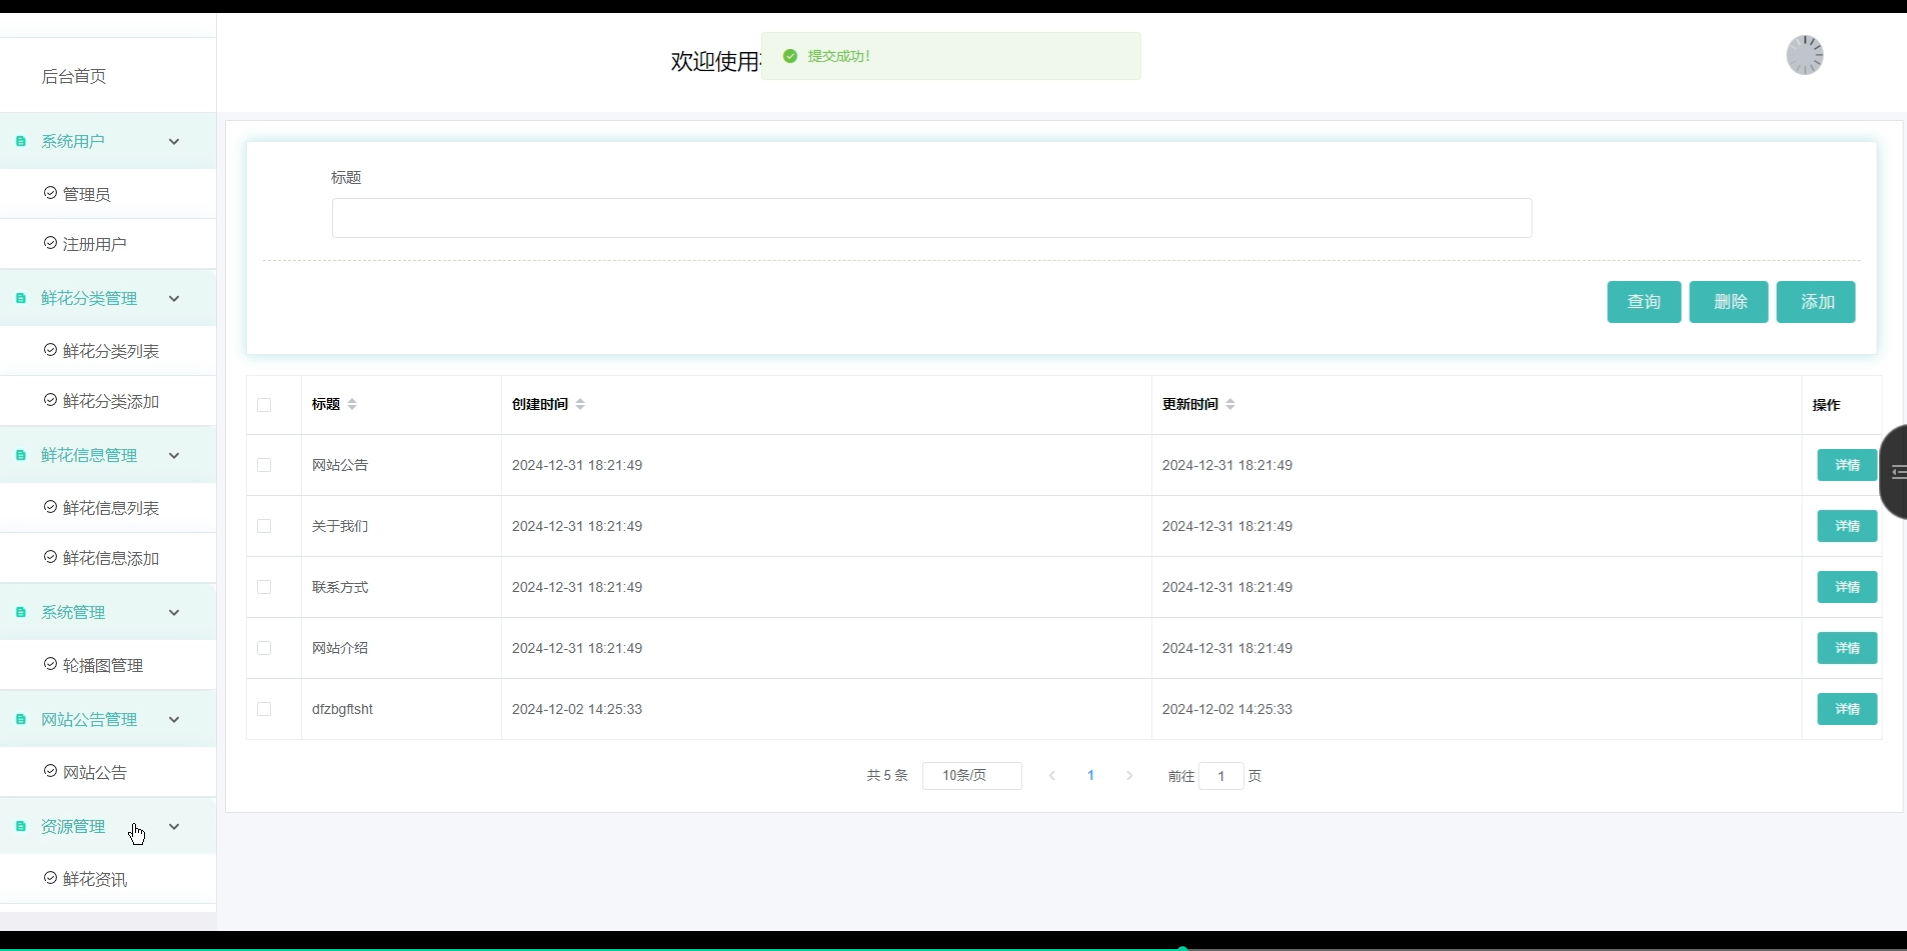Viewport: 1907px width, 951px height.
Task: Check the row for dfzbgftsht
Action: (x=264, y=709)
